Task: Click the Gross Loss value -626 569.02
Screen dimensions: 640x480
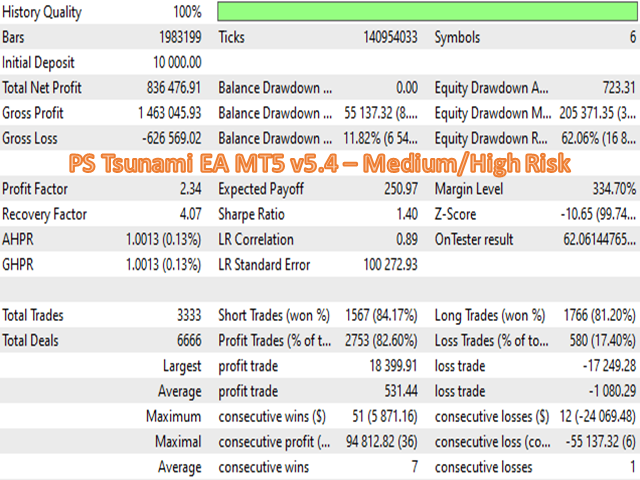Action: coord(171,138)
